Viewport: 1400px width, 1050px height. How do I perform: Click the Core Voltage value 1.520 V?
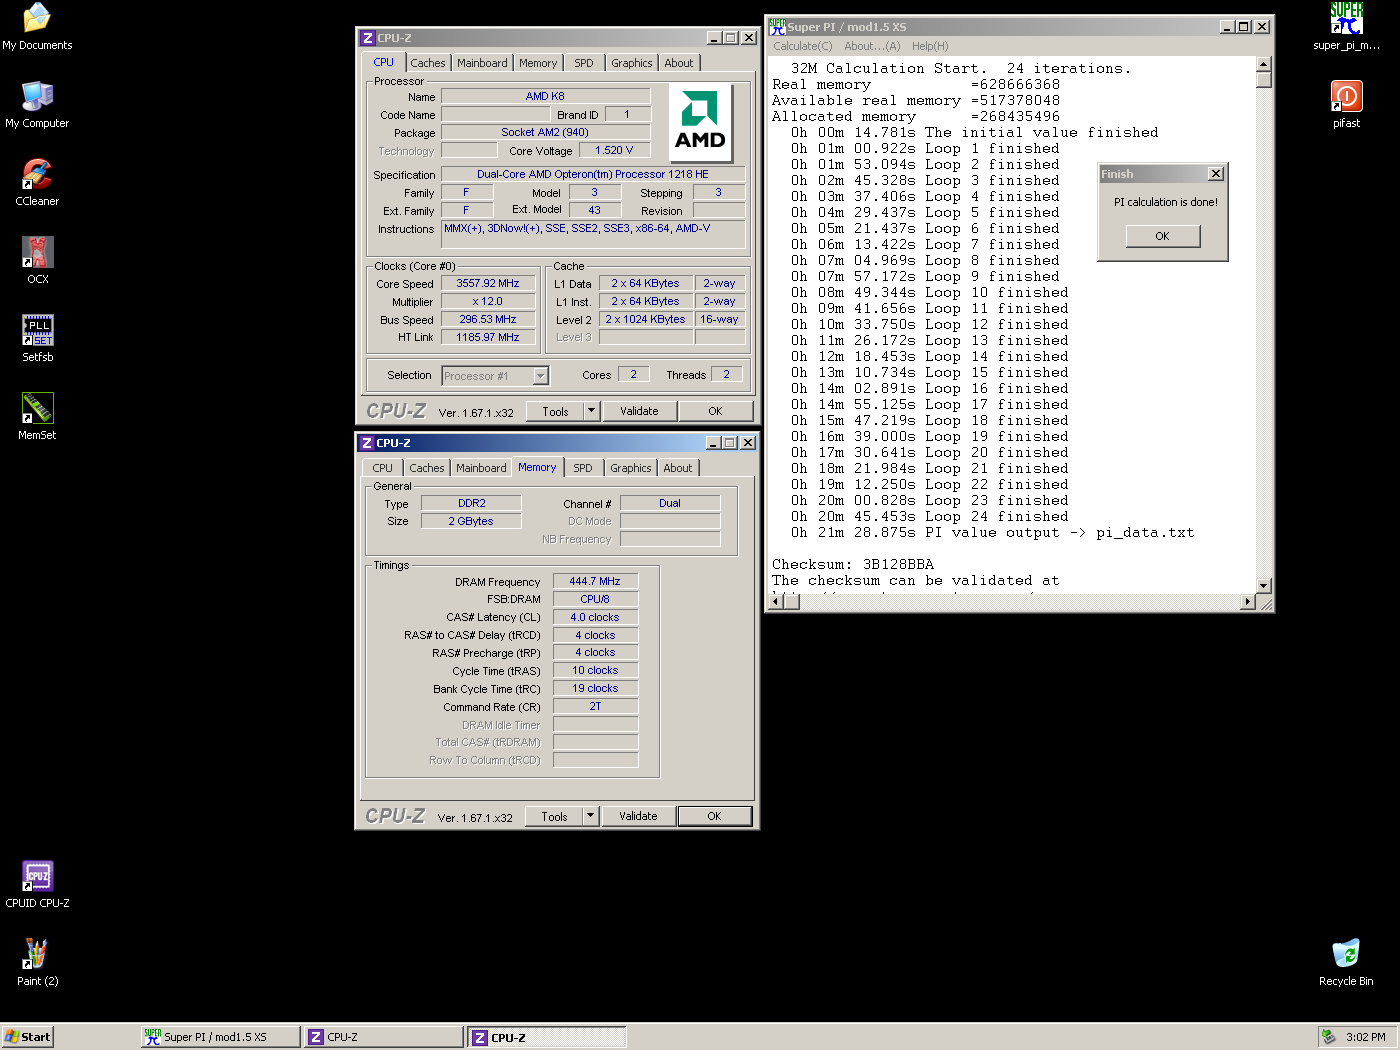point(614,150)
